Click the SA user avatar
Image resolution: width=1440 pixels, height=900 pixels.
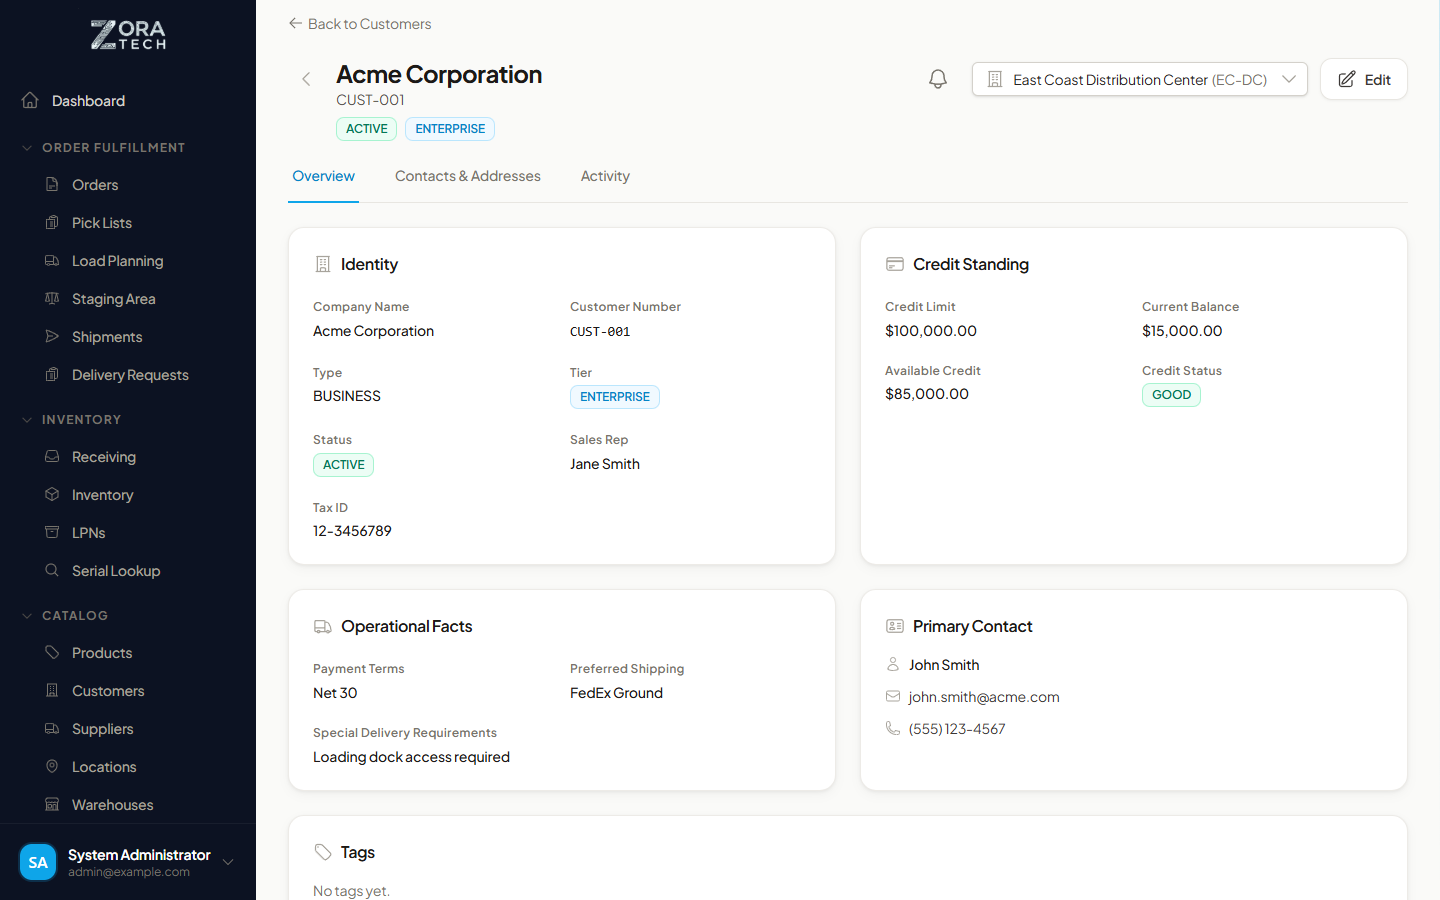[38, 862]
